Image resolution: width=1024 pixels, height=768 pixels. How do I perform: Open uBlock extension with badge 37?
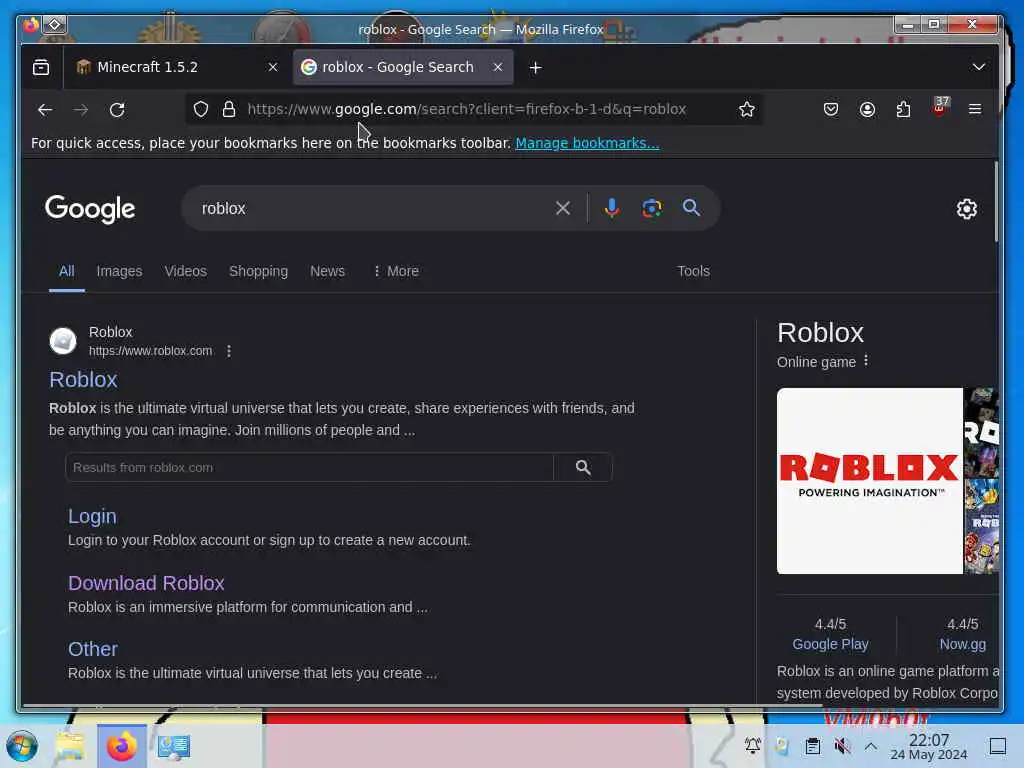[940, 106]
